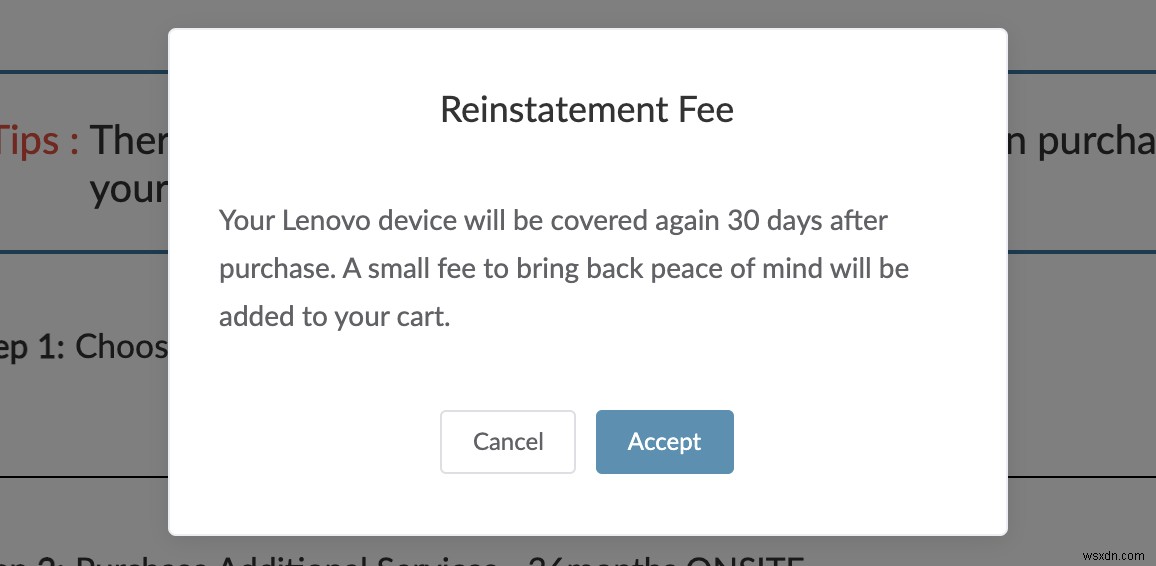Click the word "Lenovo" in the message
The image size is (1156, 566).
[x=326, y=220]
